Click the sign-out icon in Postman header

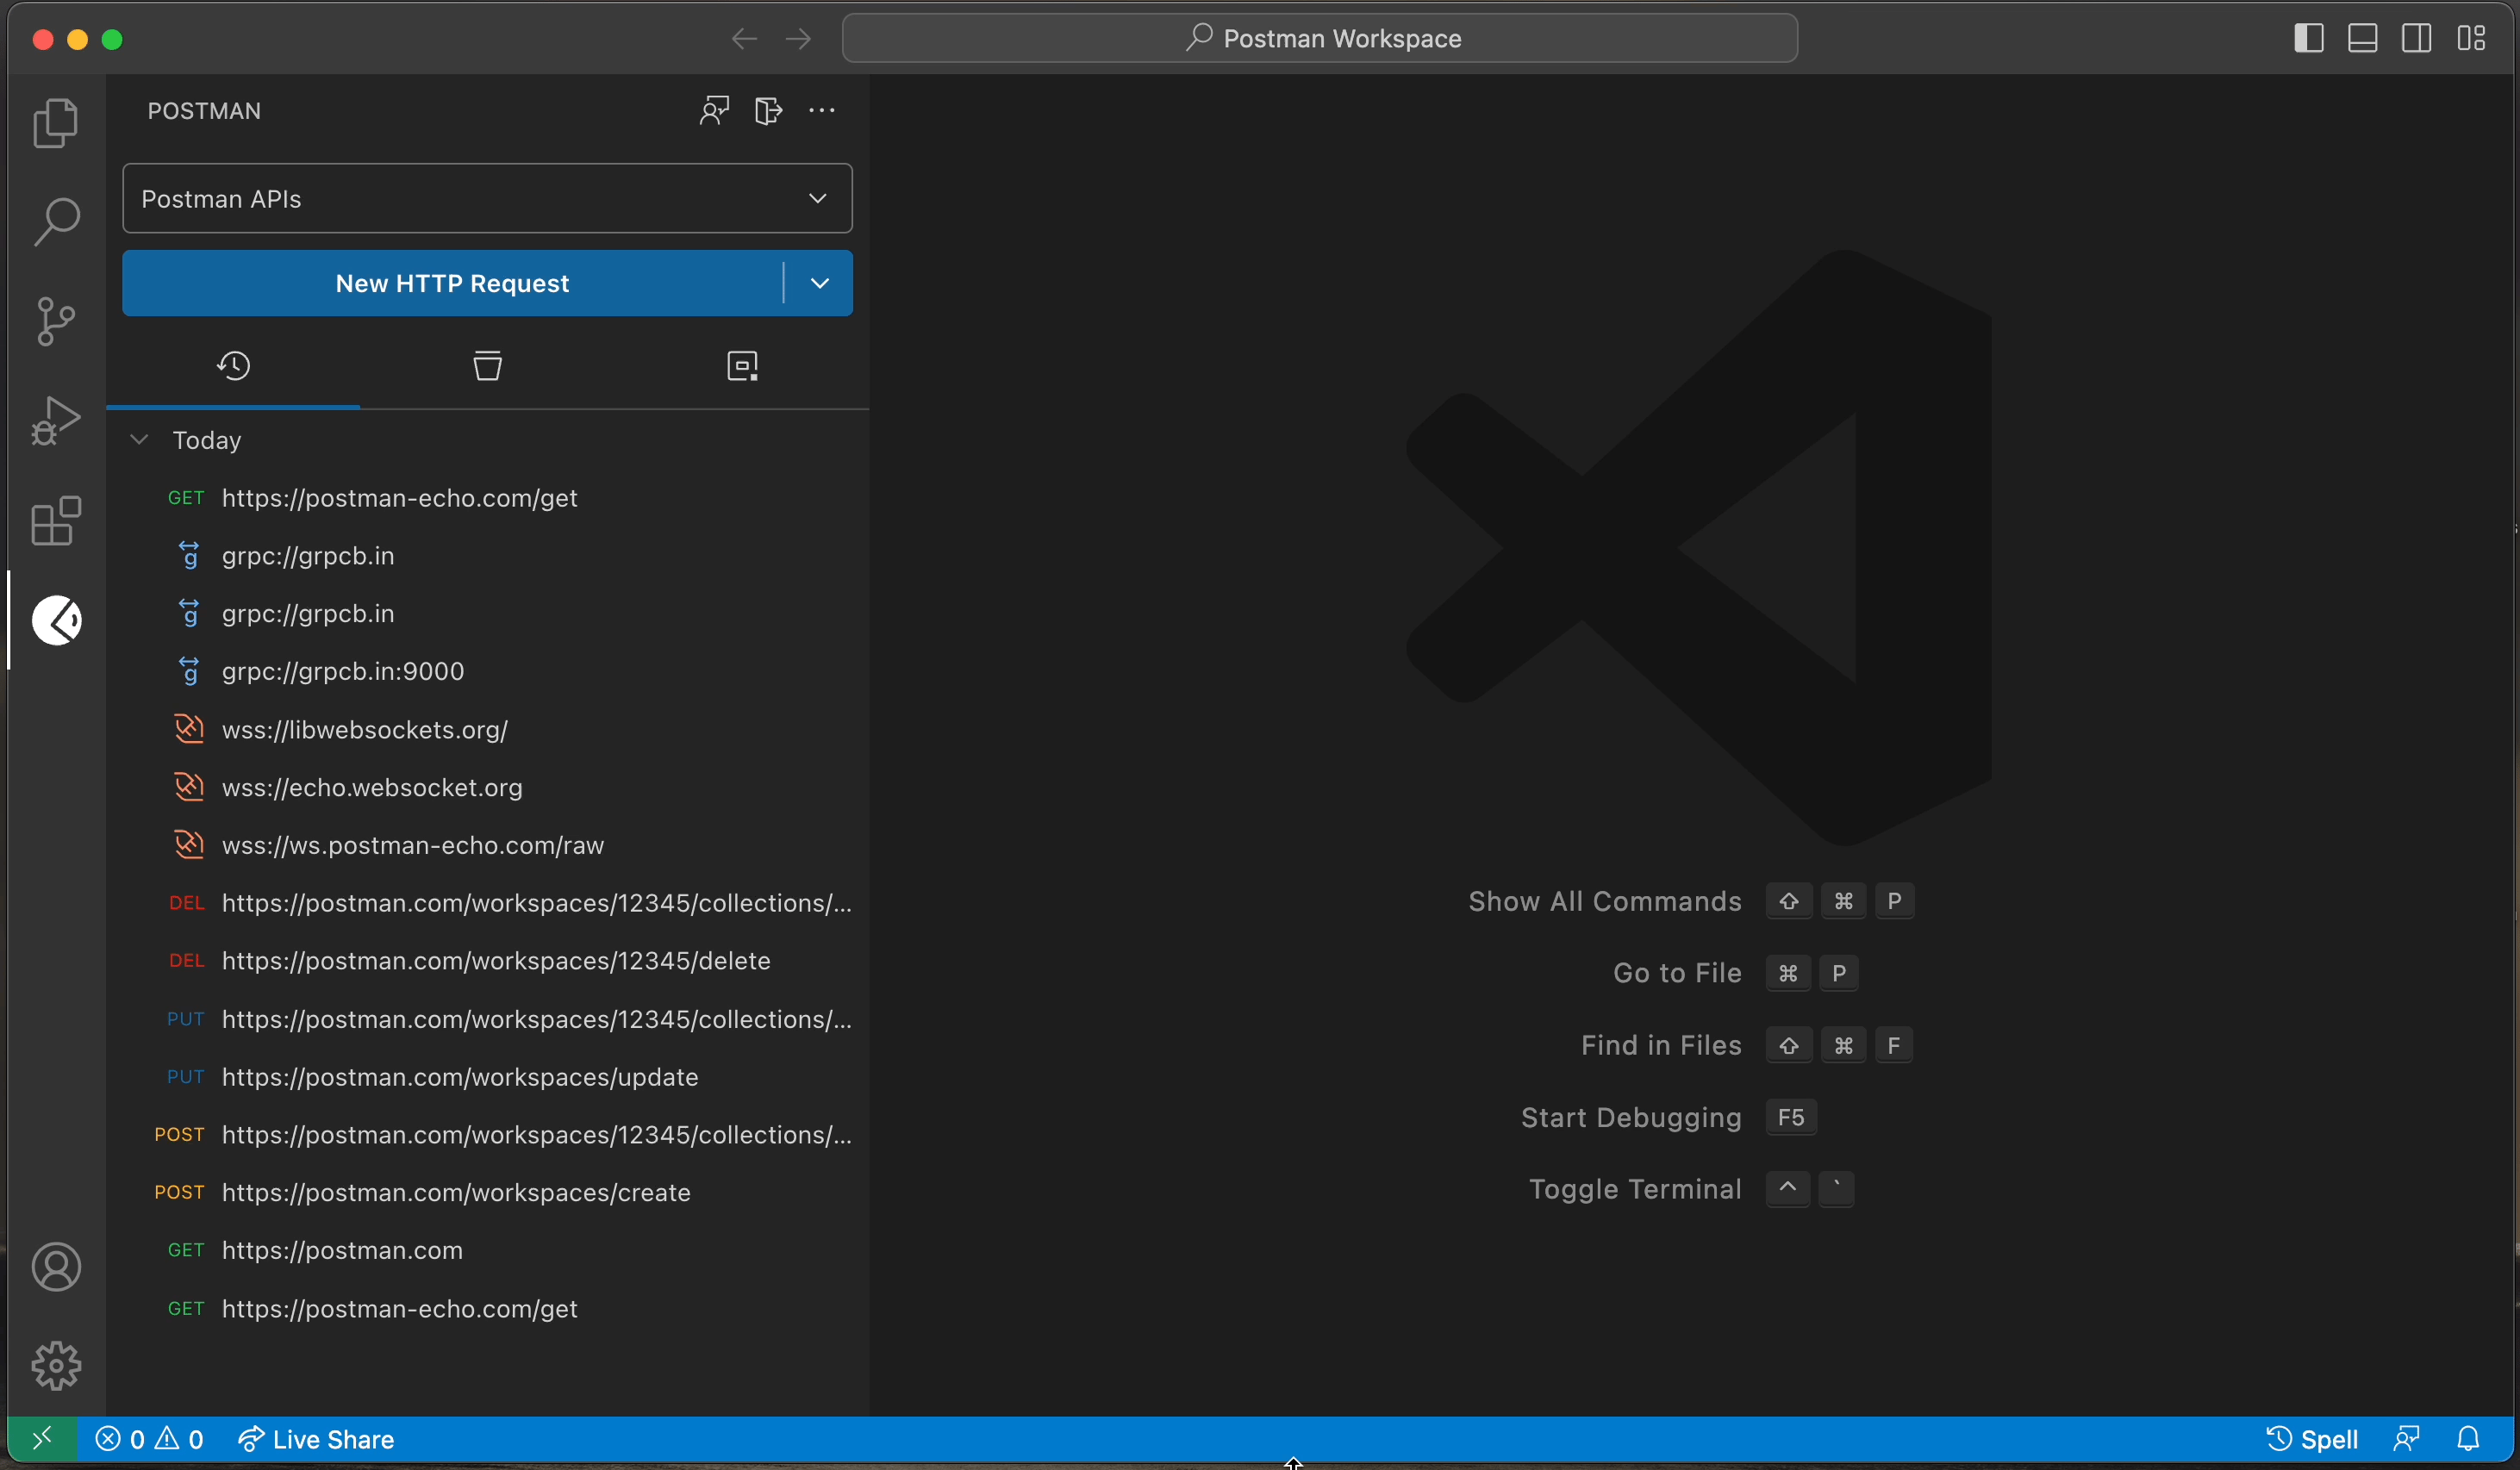tap(768, 110)
